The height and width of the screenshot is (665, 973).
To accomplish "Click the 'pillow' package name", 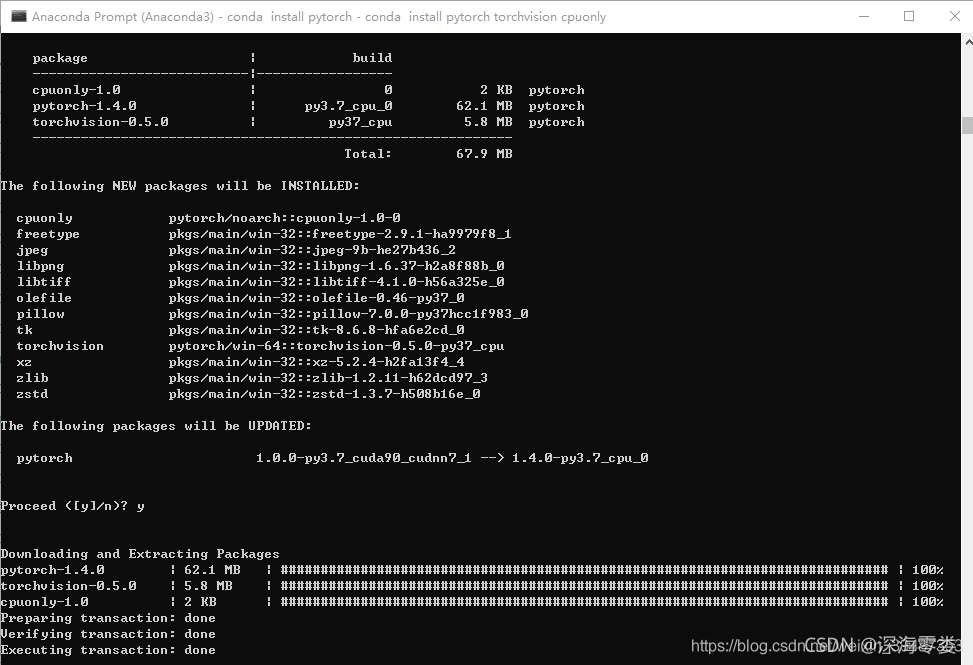I will 40,314.
